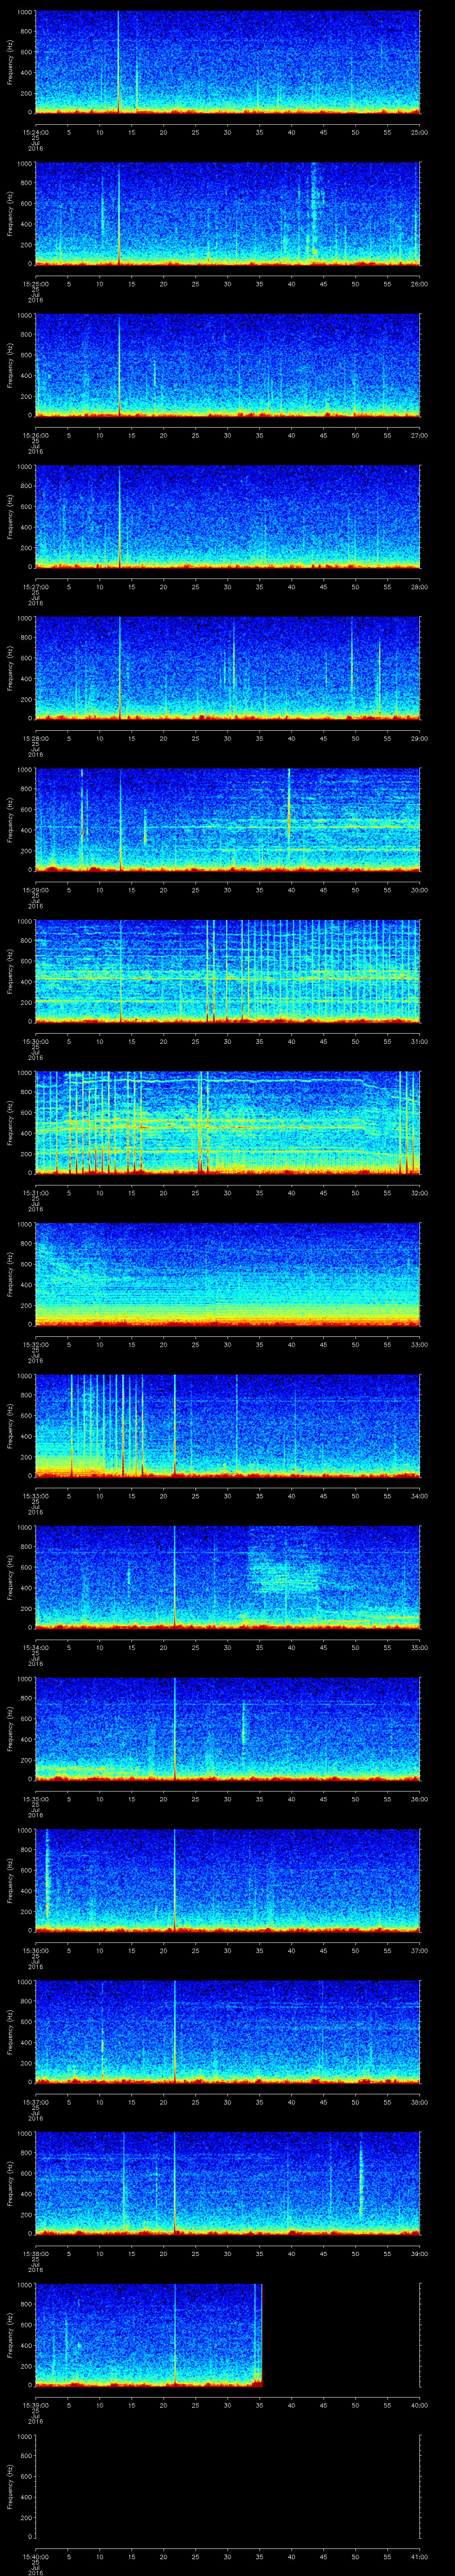Click the Frequency (Hz) label of the empty bottom panel
This screenshot has width=455, height=2576.
pos(10,2486)
